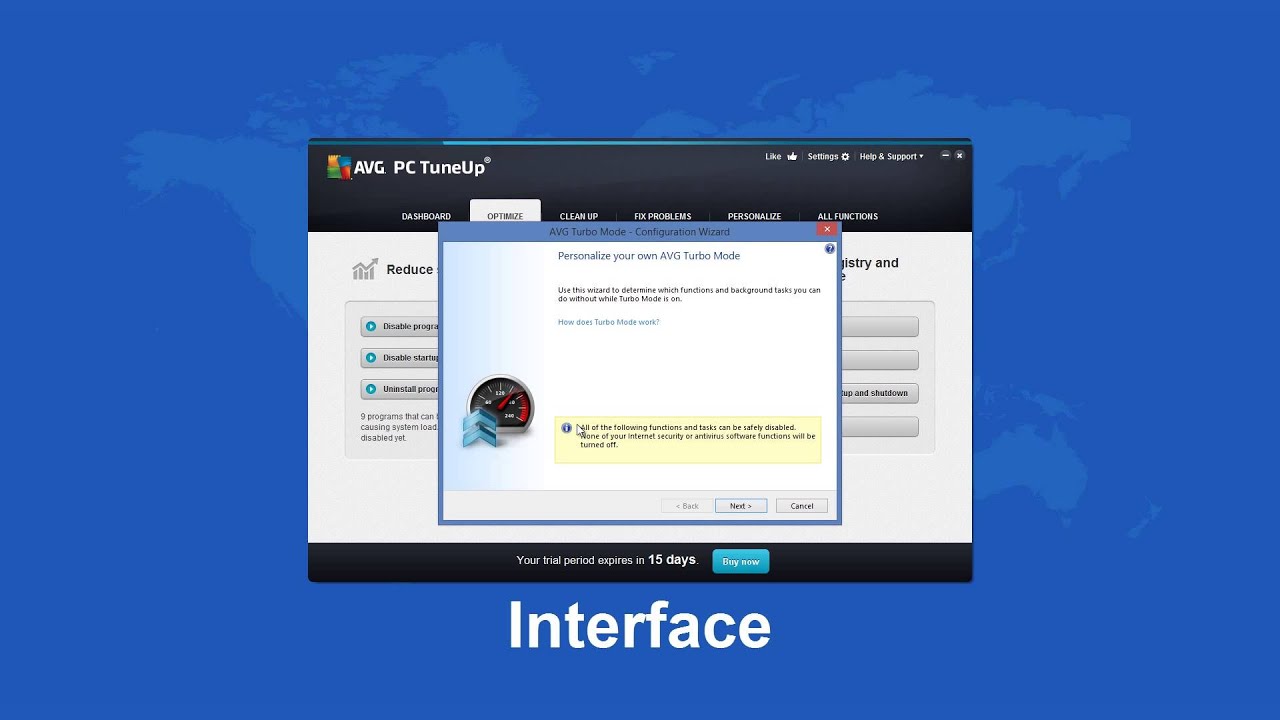Switch to the Dashboard tab

(x=426, y=216)
